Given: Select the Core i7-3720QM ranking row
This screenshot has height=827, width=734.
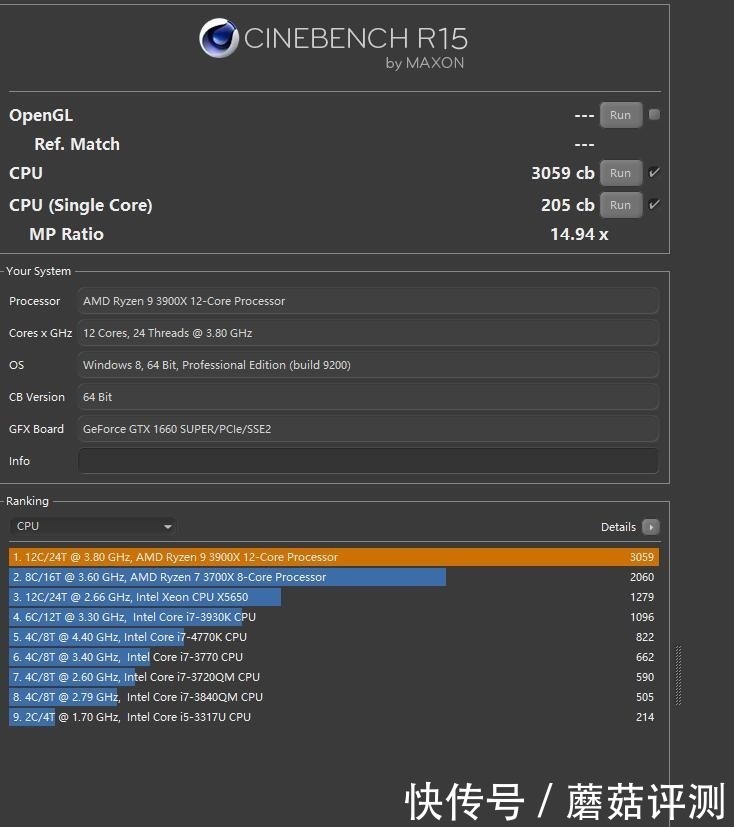Looking at the screenshot, I should 333,677.
